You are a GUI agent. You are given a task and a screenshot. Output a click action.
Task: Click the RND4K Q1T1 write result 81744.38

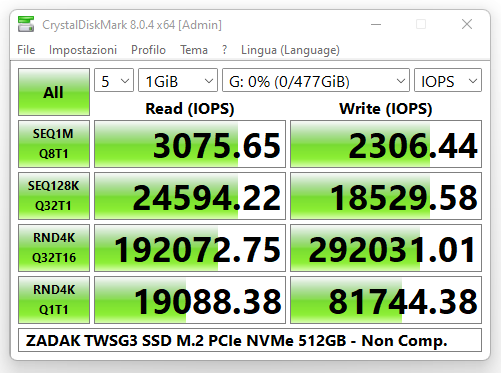[x=386, y=300]
